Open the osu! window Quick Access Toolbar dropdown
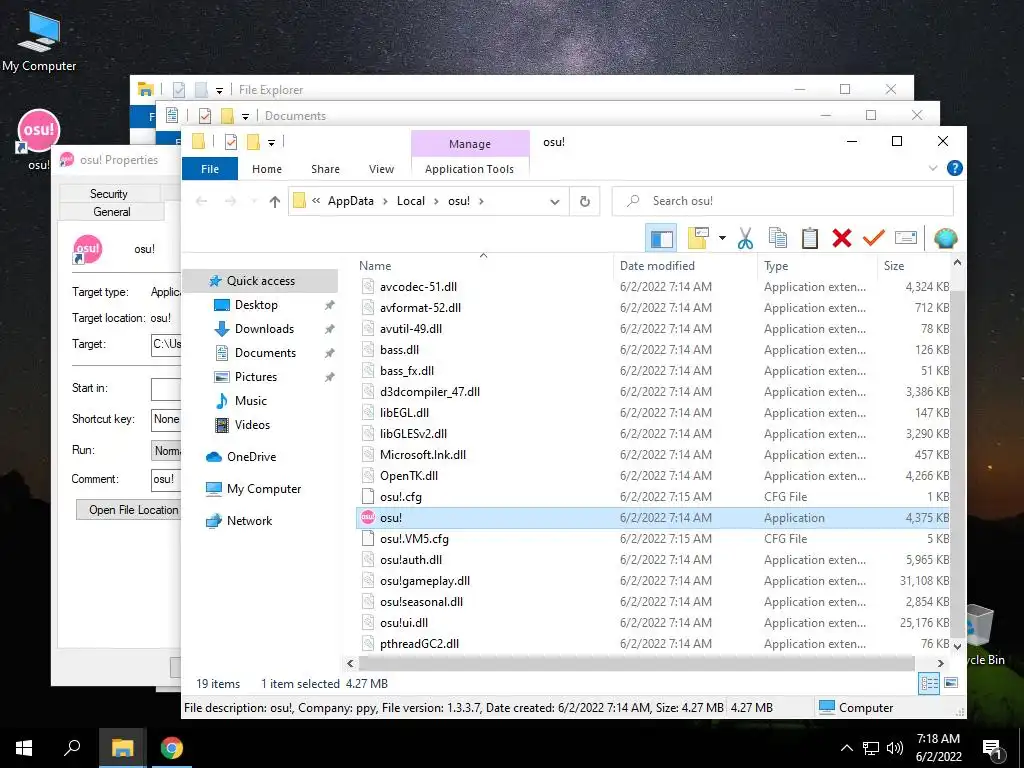 pyautogui.click(x=271, y=142)
